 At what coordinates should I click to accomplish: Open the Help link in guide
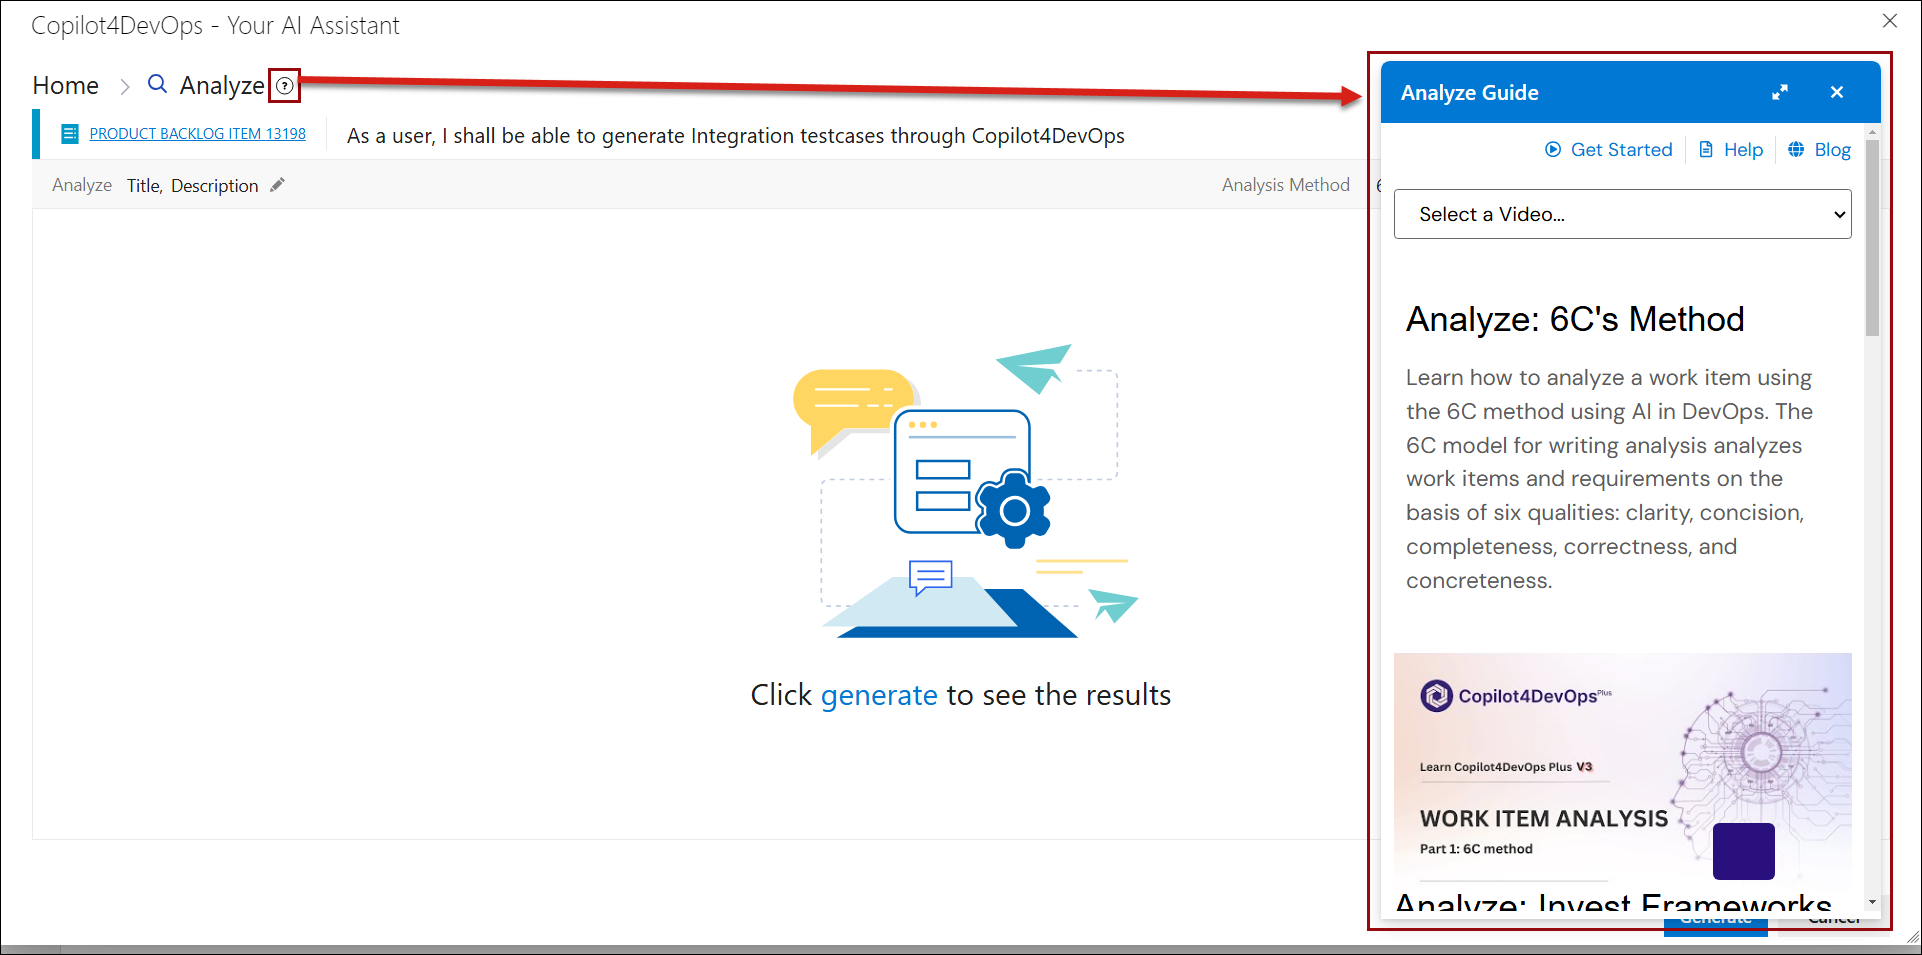[1743, 149]
